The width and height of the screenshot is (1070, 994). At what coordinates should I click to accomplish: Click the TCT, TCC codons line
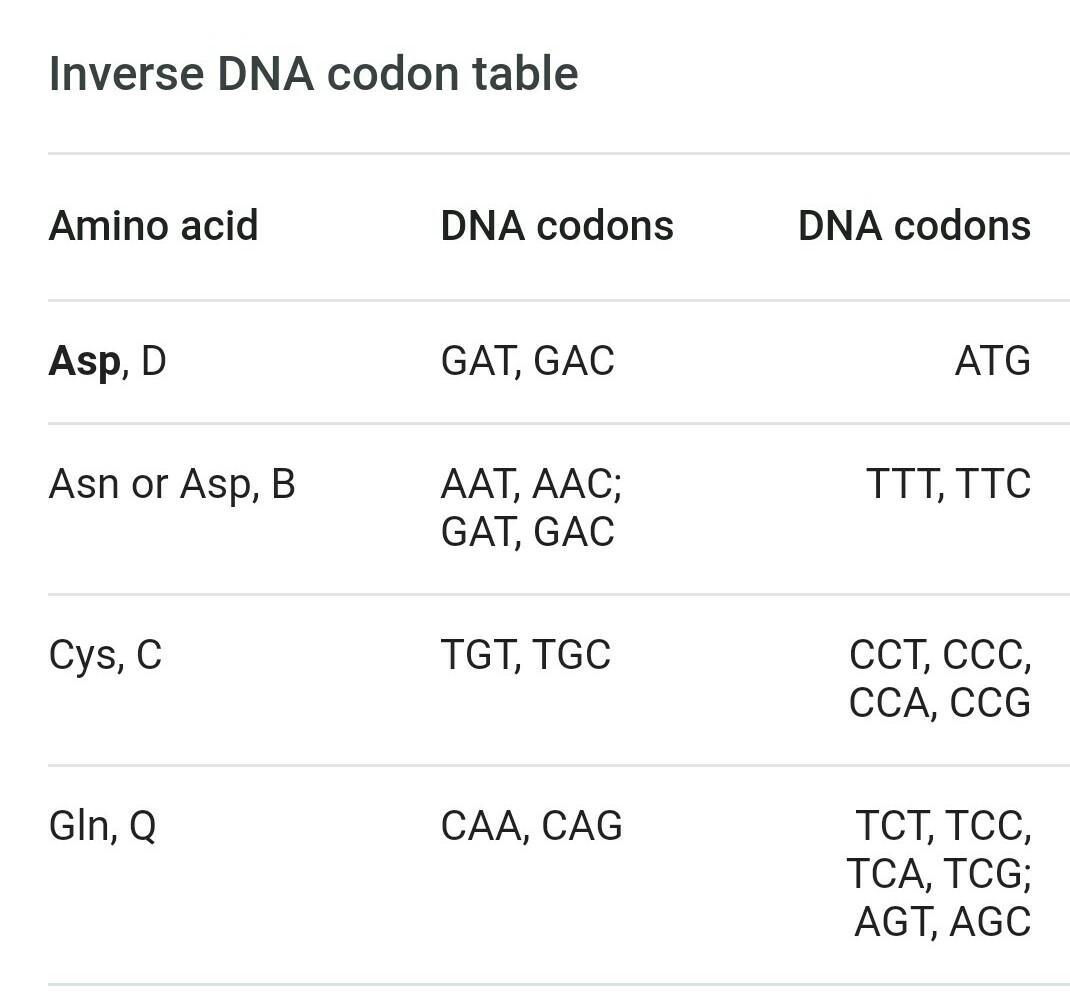click(x=943, y=827)
